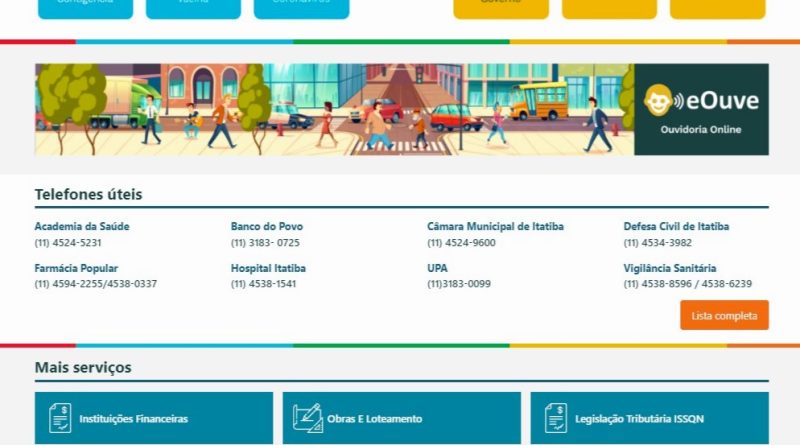Open the Legislação Tributária ISSQN tile label
This screenshot has width=800, height=445.
[x=639, y=419]
